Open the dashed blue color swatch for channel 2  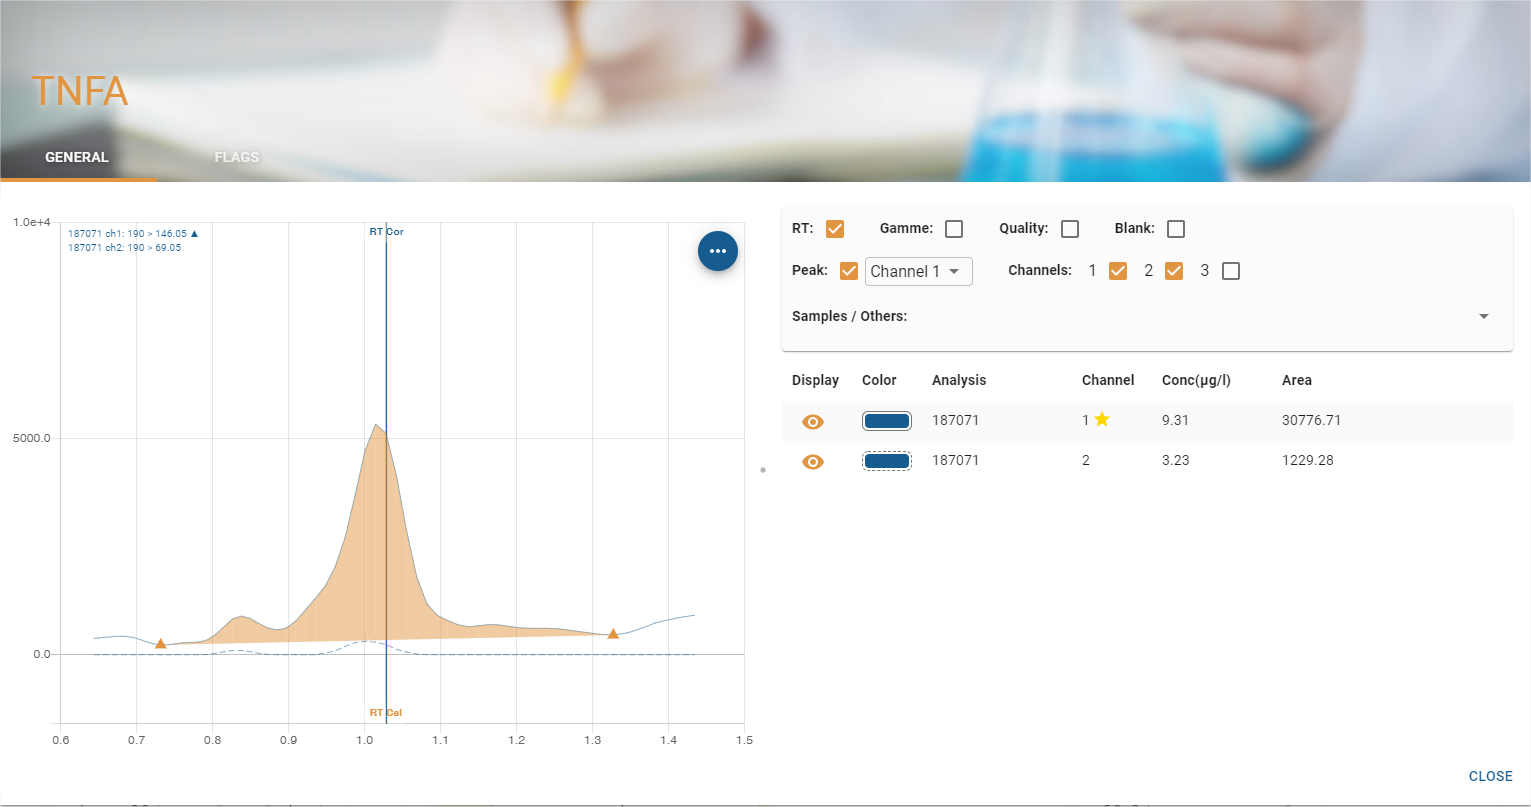click(x=886, y=461)
